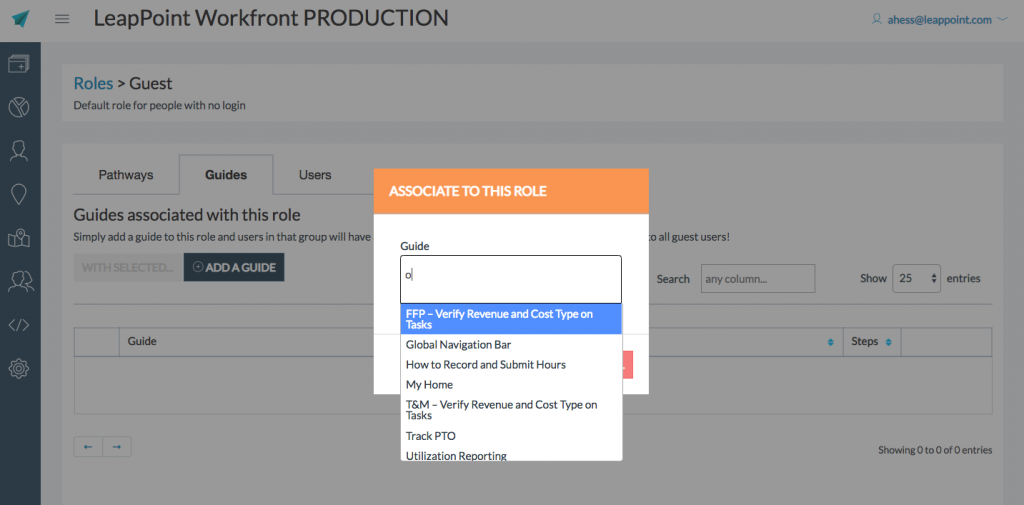Choose T&M – Verify Revenue and Cost Type option

coord(511,410)
